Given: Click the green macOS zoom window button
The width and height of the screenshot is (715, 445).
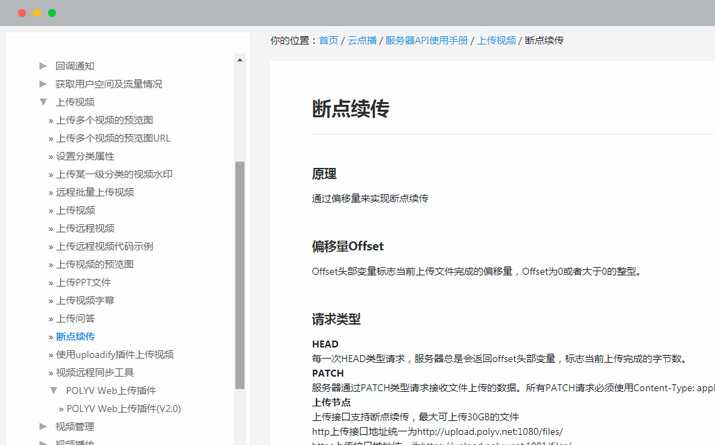Looking at the screenshot, I should click(x=52, y=13).
